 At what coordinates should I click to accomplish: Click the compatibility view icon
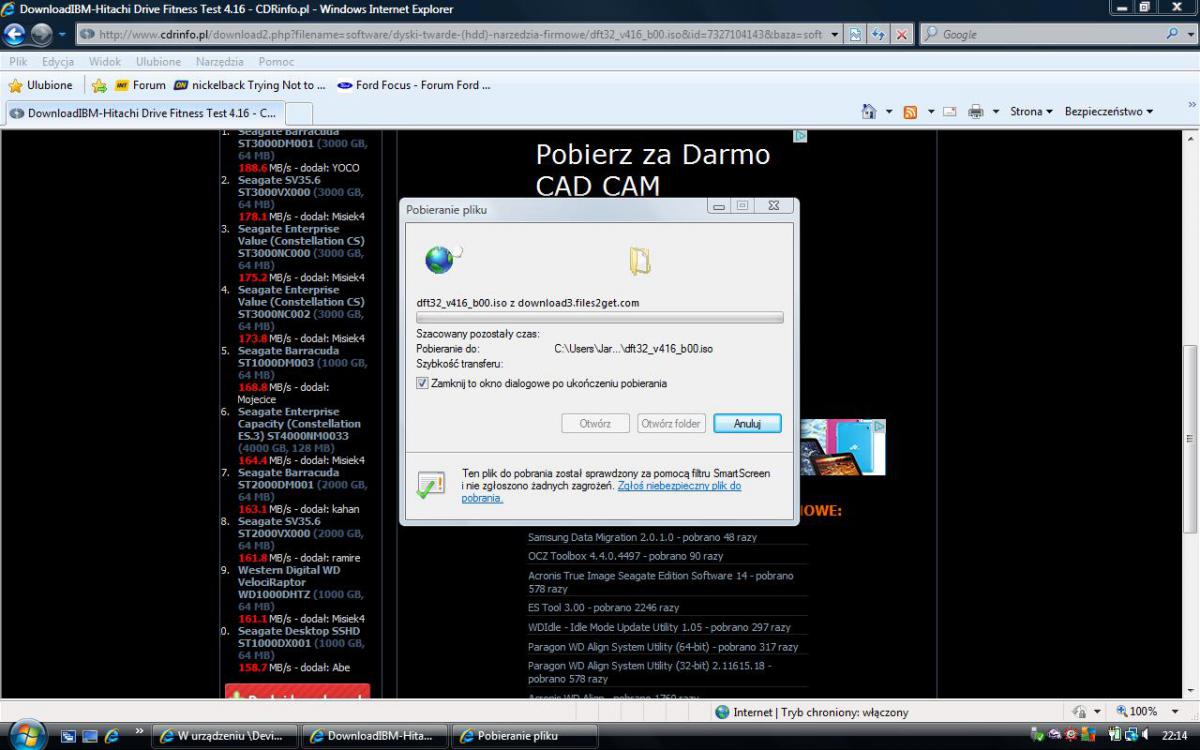pyautogui.click(x=856, y=34)
